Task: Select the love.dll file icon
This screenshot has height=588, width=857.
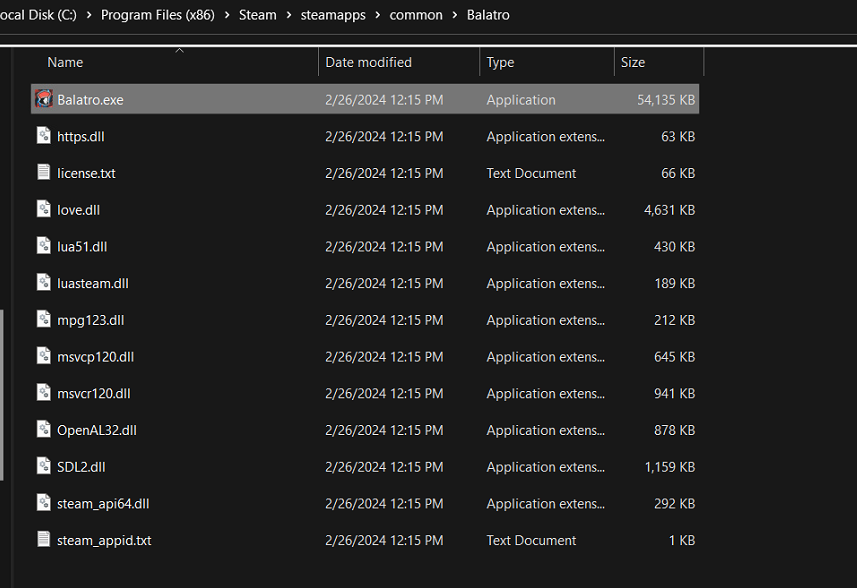Action: (x=43, y=210)
